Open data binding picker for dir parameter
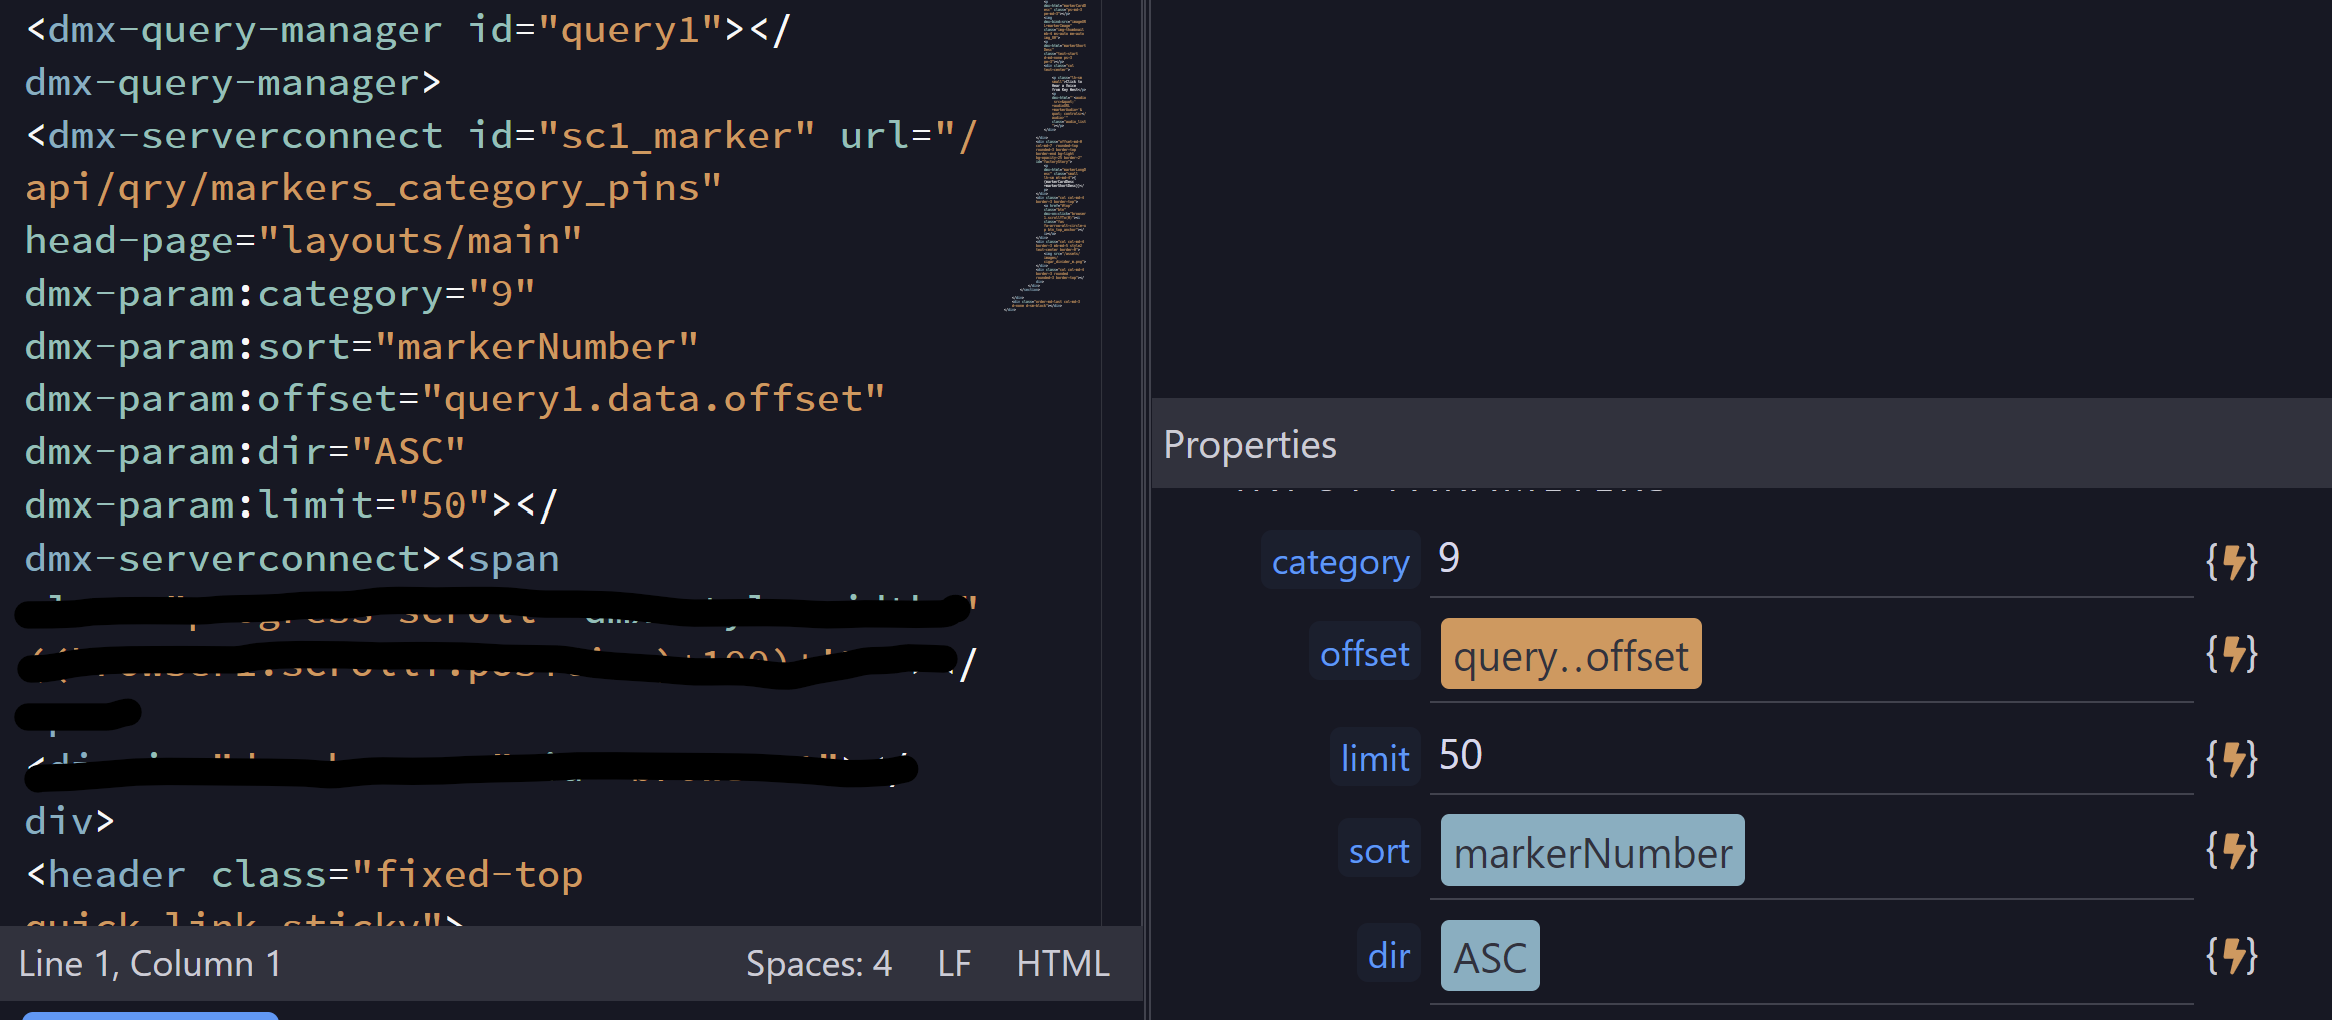The image size is (2332, 1020). pyautogui.click(x=2231, y=954)
